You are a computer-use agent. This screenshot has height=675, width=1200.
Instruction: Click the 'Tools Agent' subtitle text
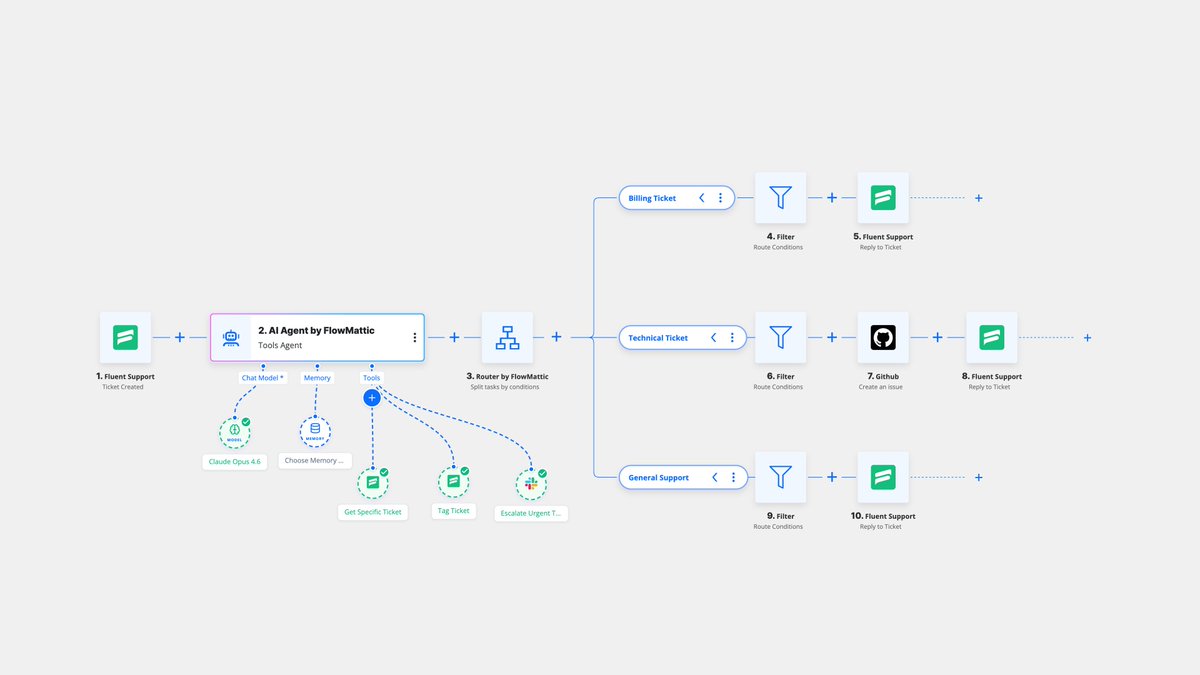click(x=282, y=345)
